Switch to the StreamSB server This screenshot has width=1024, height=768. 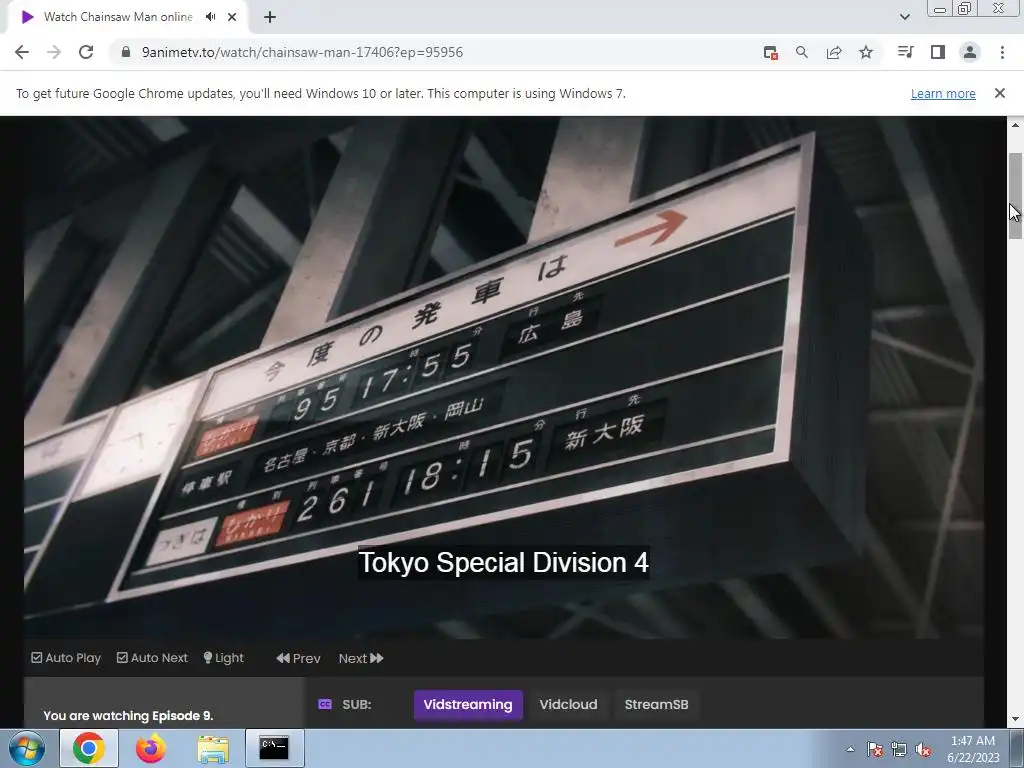(656, 705)
